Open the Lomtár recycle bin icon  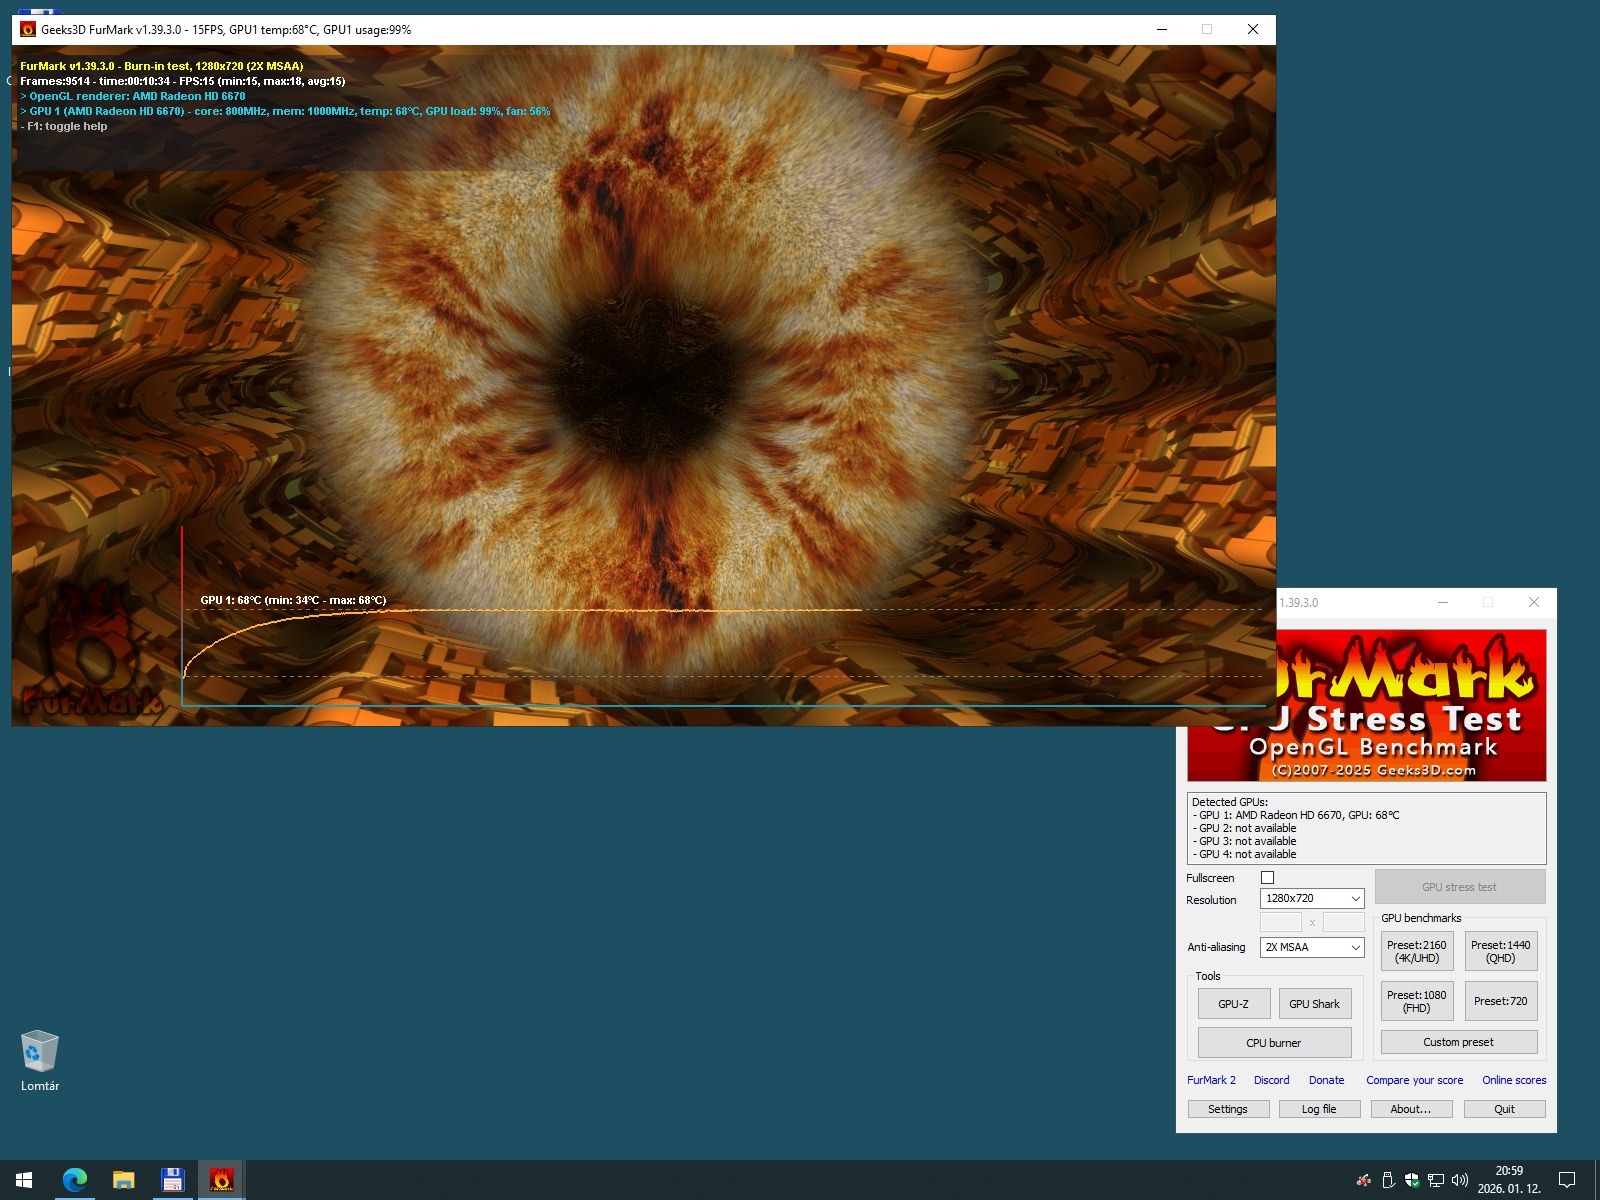click(x=40, y=1060)
